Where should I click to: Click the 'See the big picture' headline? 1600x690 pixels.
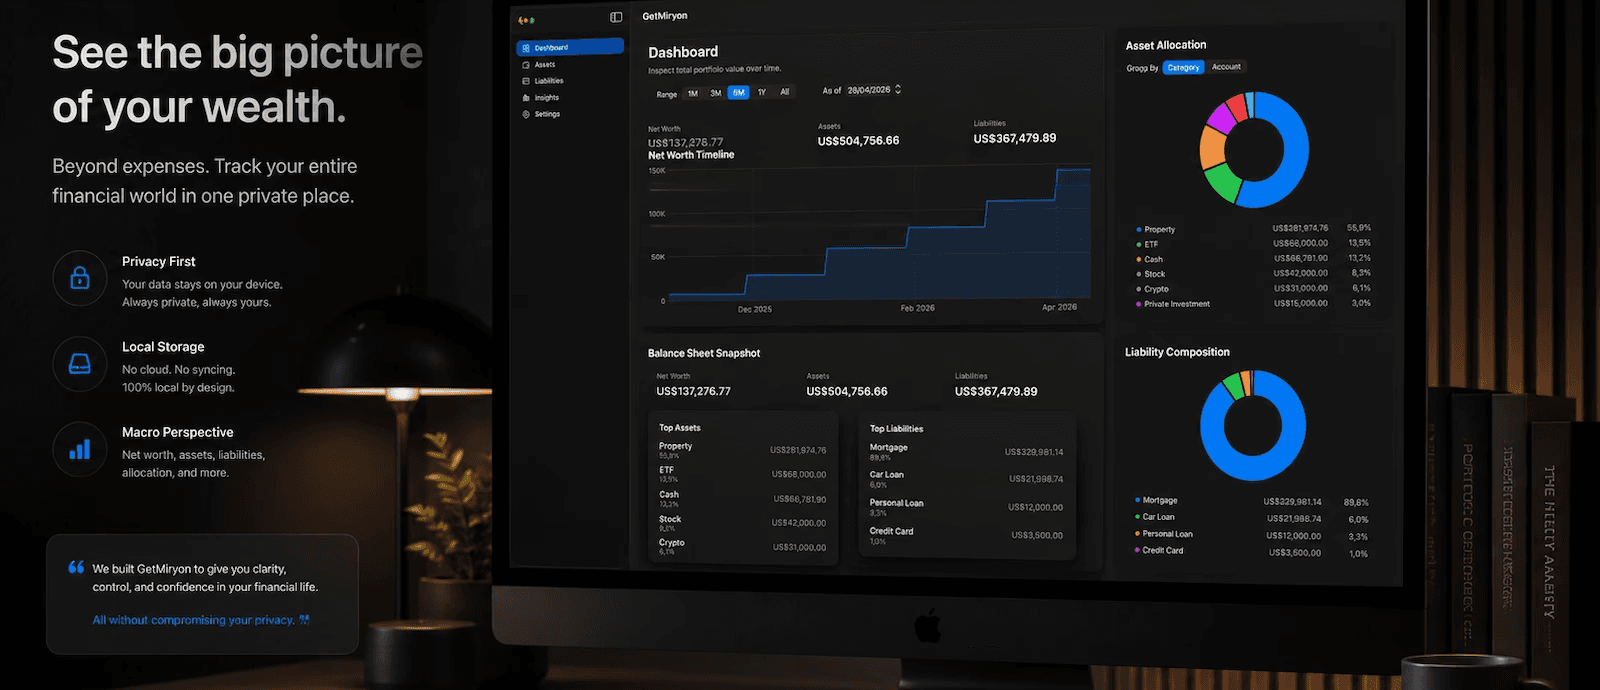(238, 53)
